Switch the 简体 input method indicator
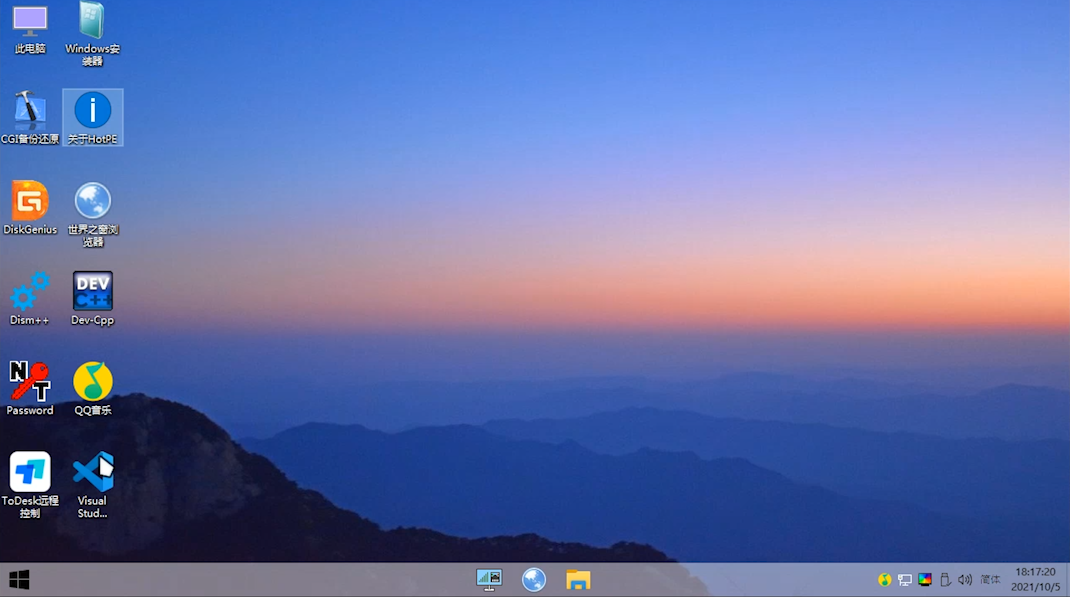This screenshot has width=1070, height=597. click(990, 580)
